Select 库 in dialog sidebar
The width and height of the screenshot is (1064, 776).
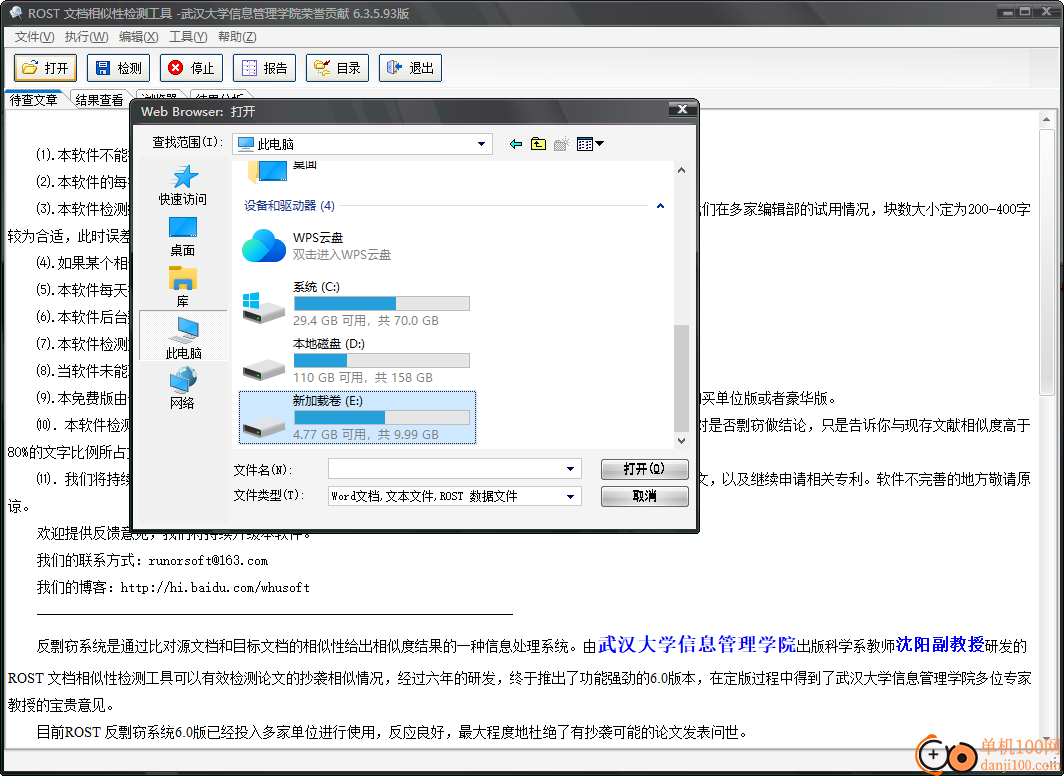click(183, 287)
